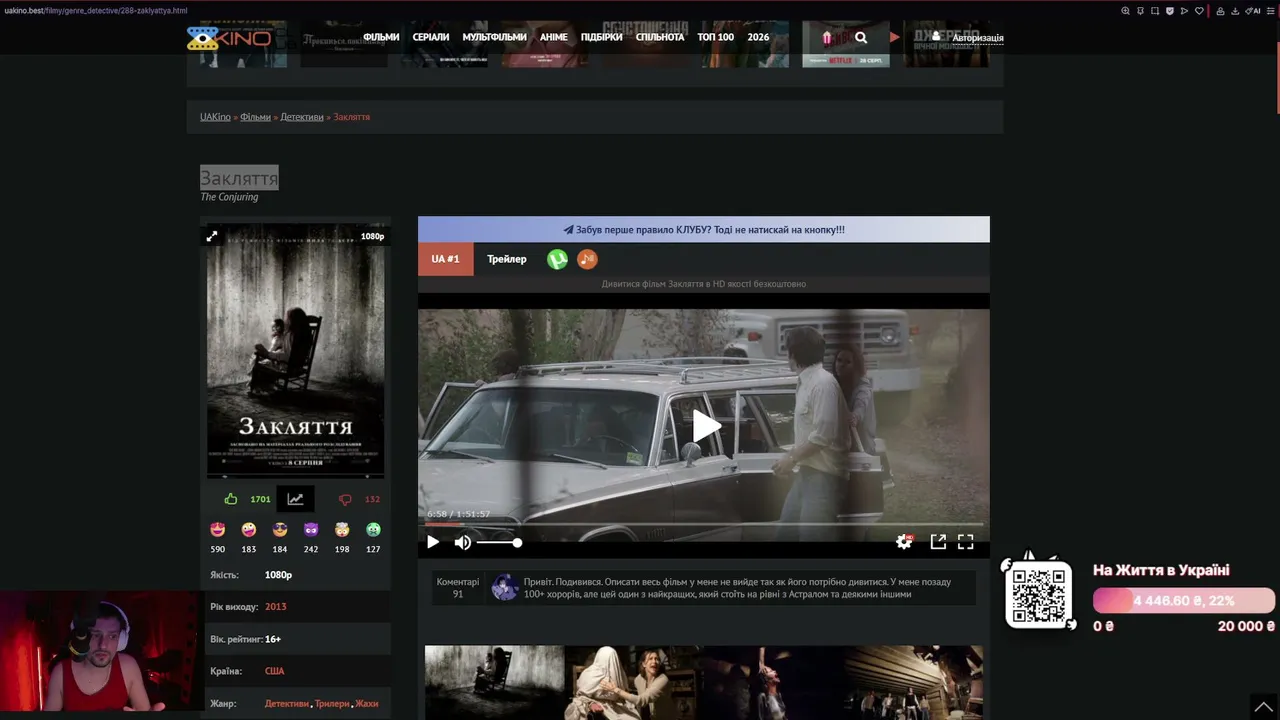
Task: Open the site search magnifier icon
Action: coord(861,38)
